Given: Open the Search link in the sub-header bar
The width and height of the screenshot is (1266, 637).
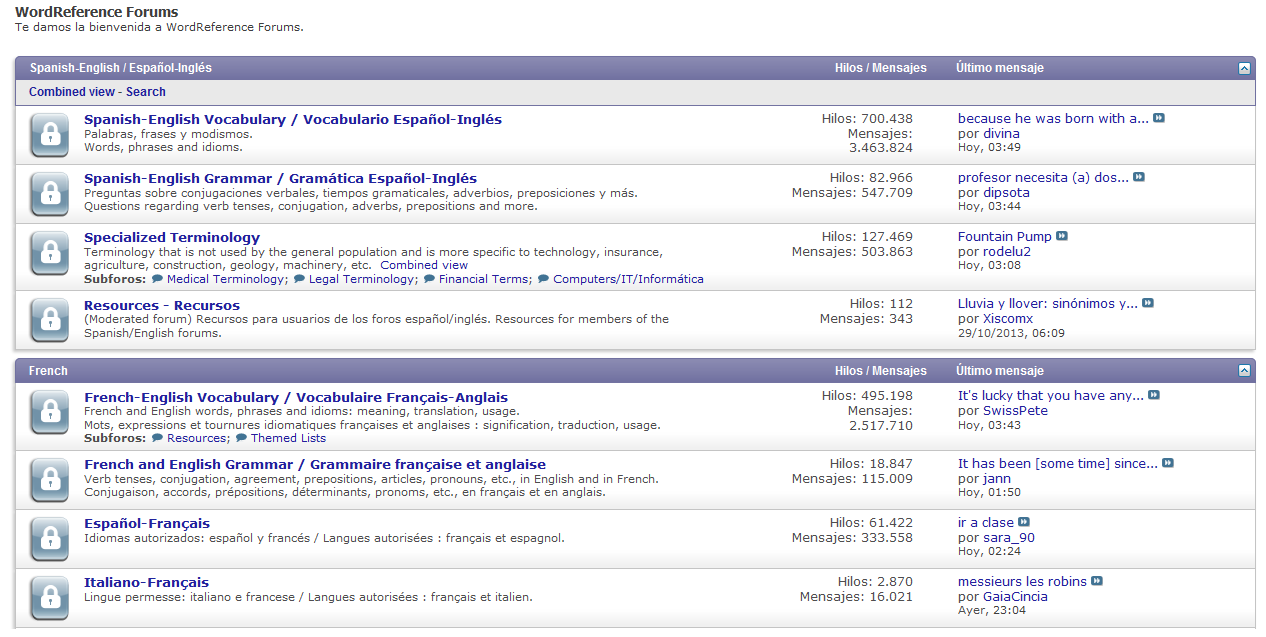Looking at the screenshot, I should (x=146, y=92).
